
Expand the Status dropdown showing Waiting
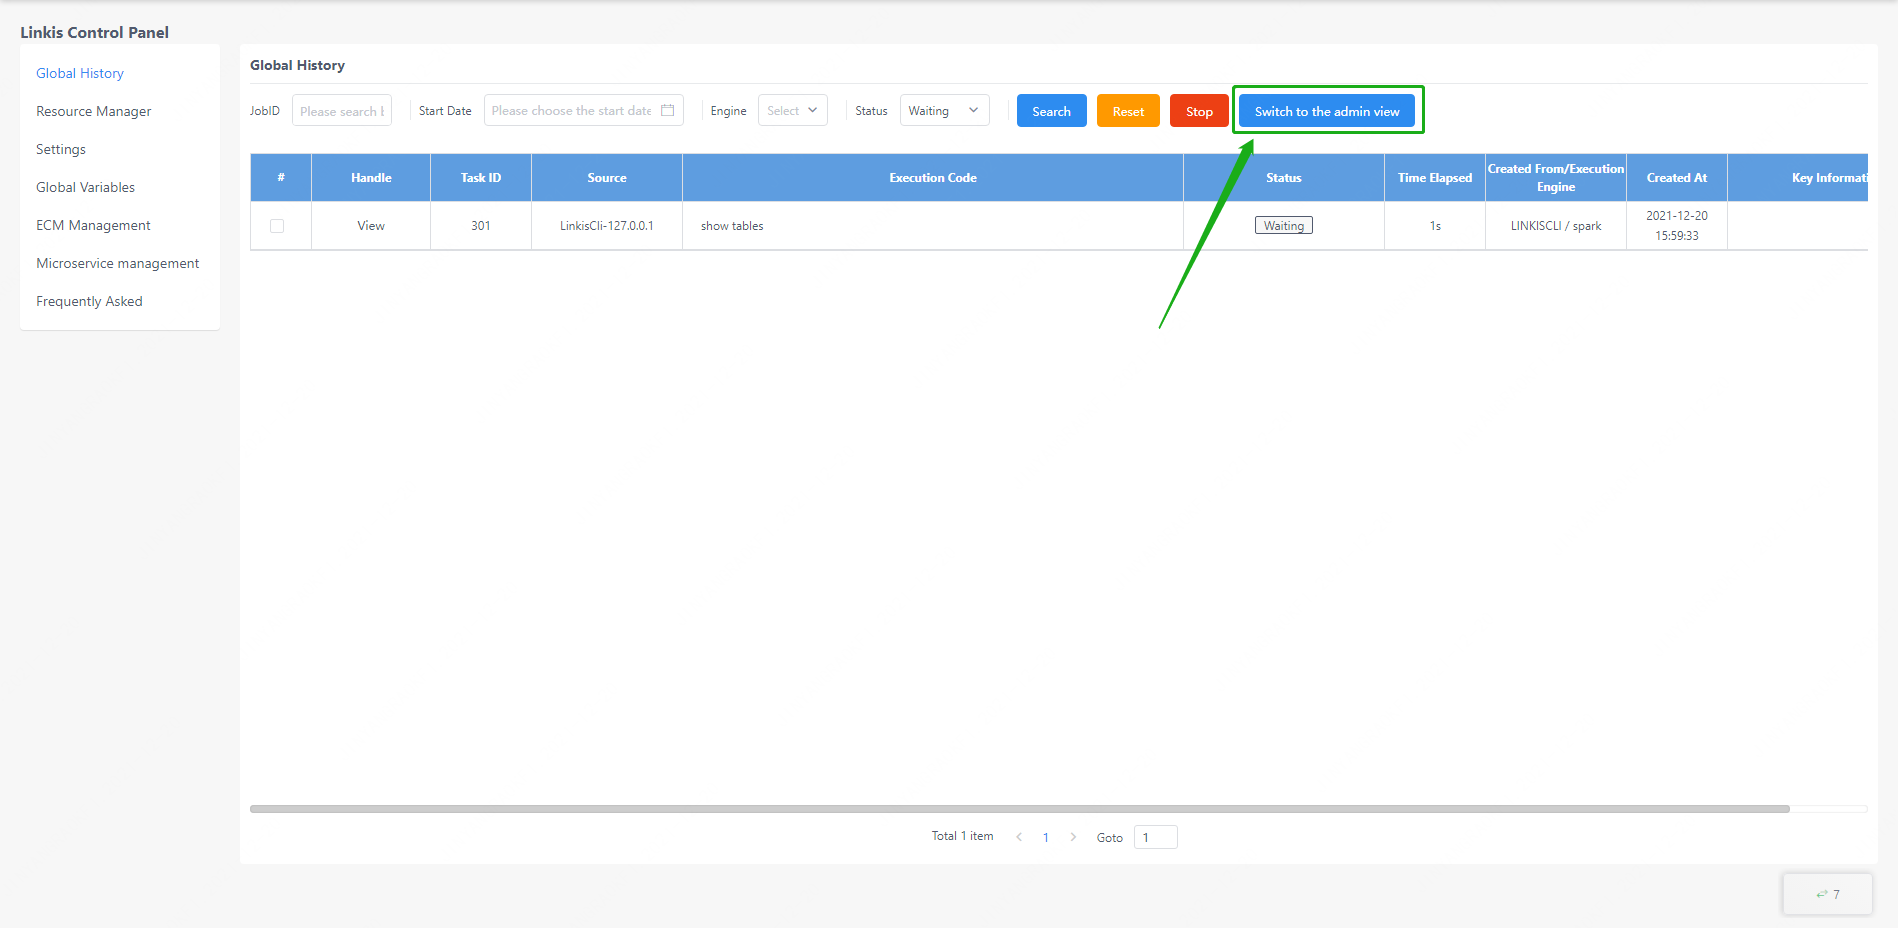pyautogui.click(x=944, y=111)
